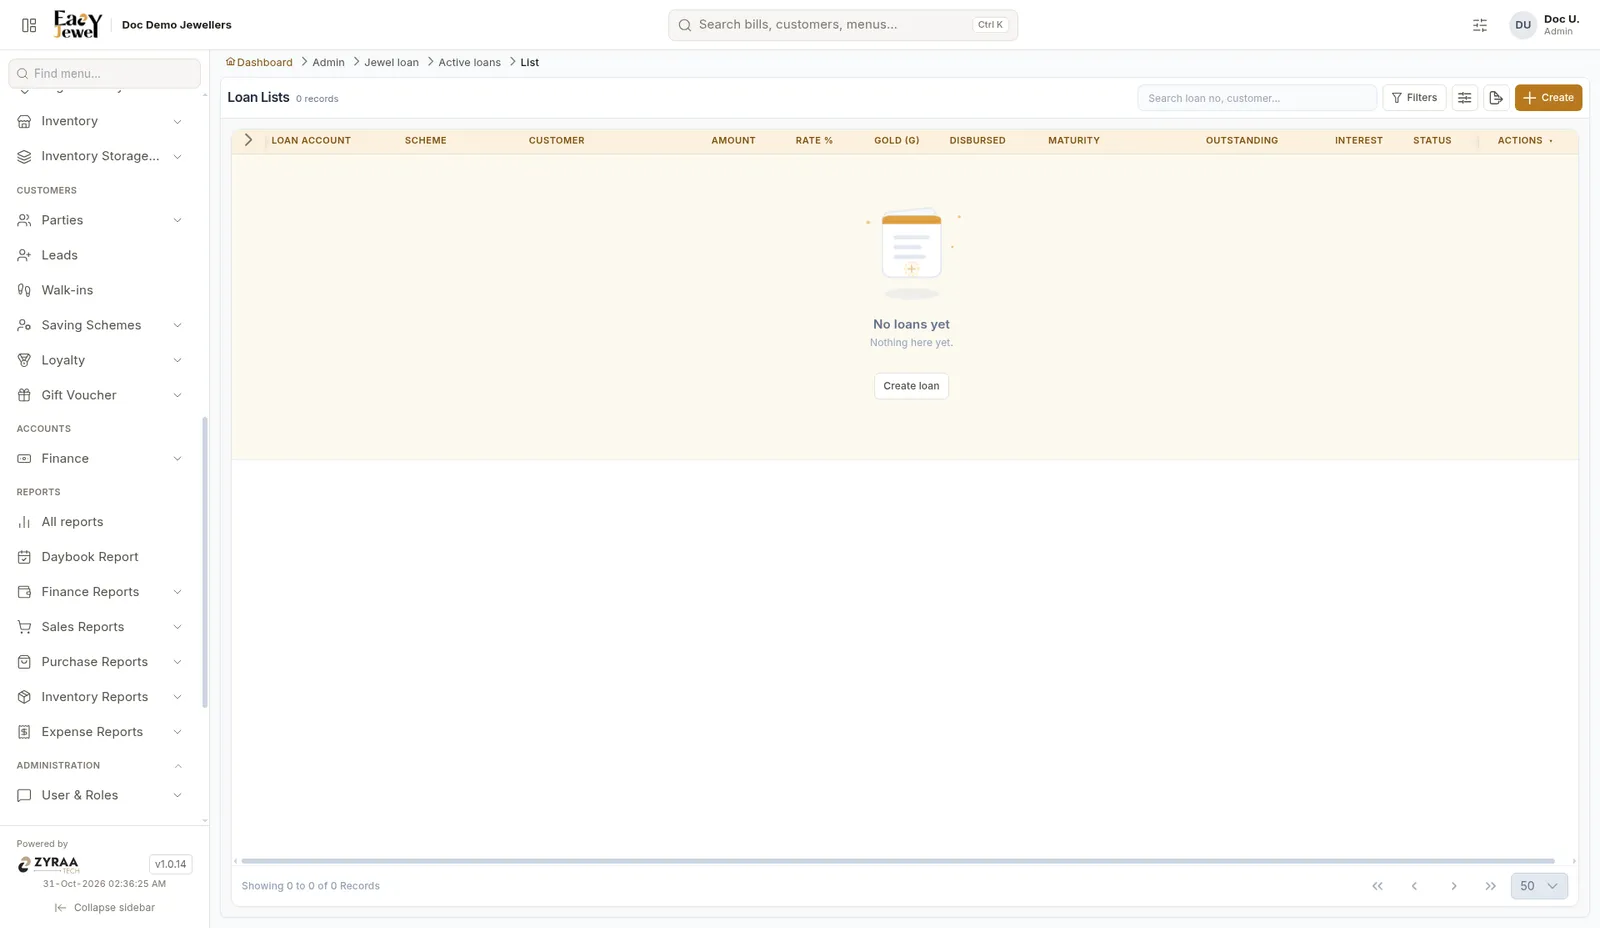
Task: Click the EasyJewel logo
Action: (78, 25)
